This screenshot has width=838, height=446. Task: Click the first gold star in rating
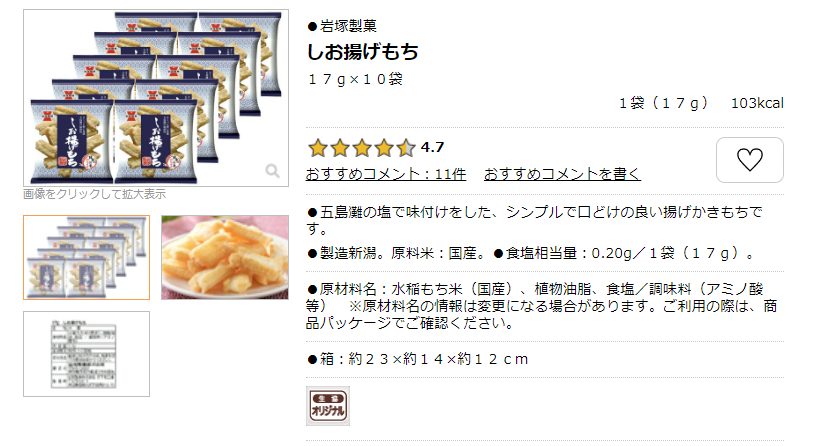pos(317,148)
